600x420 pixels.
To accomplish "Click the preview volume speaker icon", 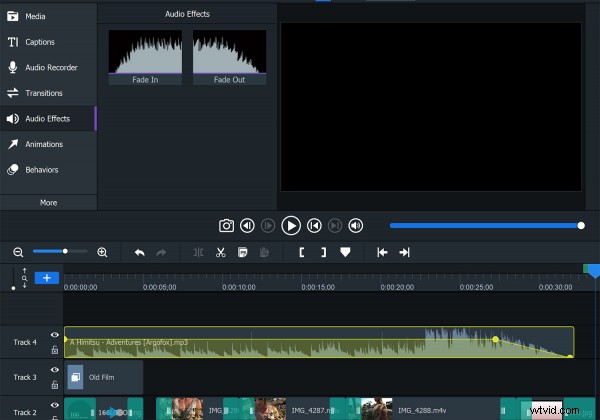I will tap(355, 226).
